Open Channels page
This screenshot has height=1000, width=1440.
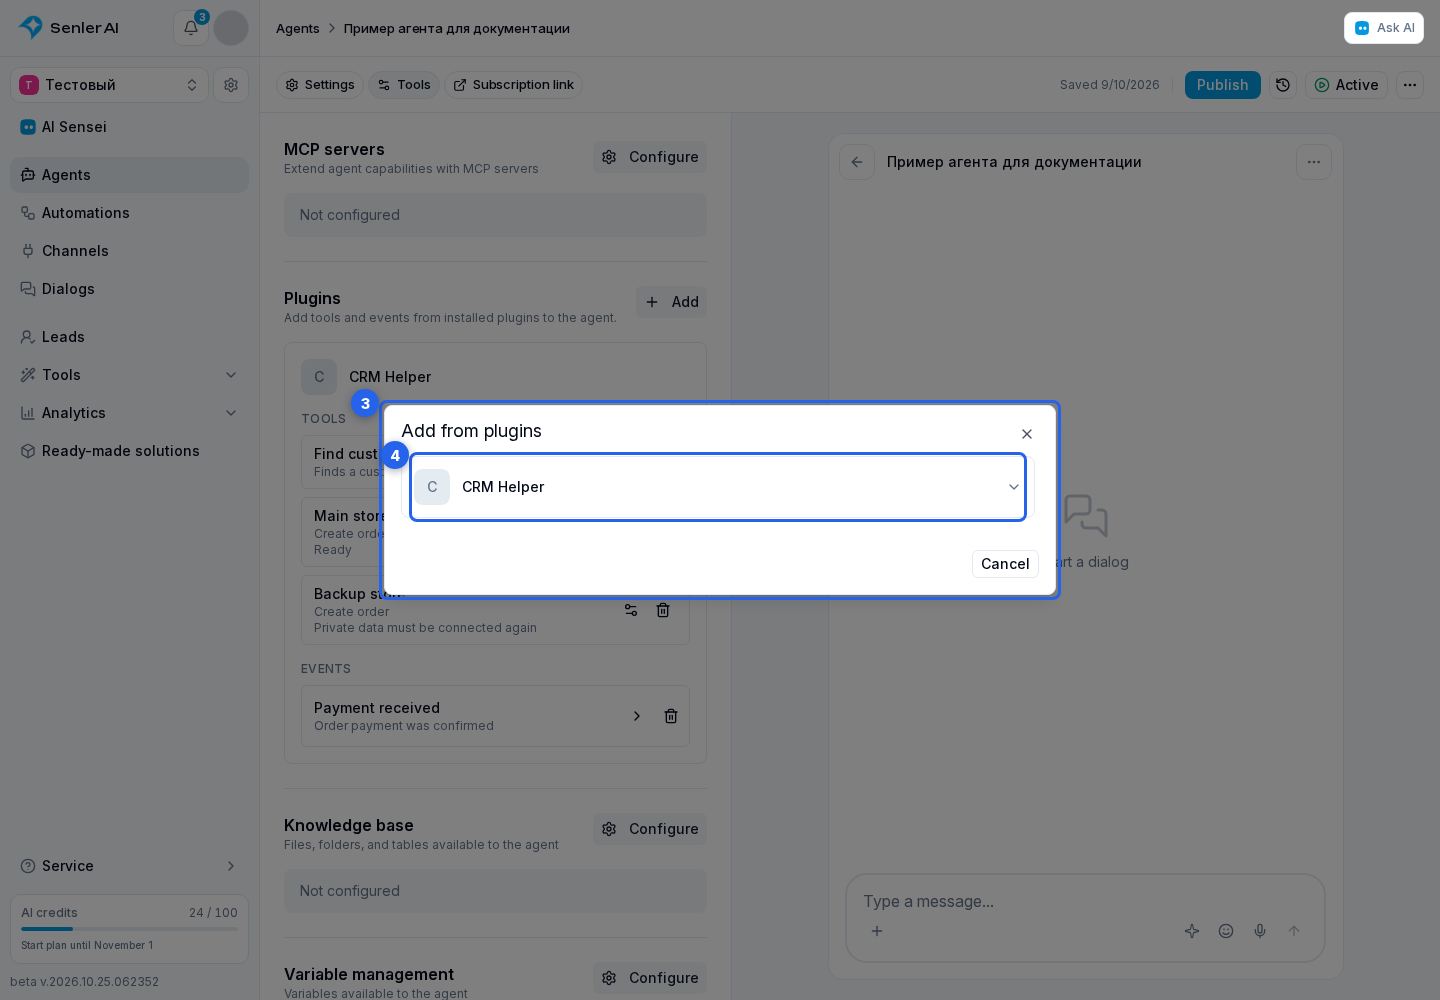click(x=130, y=251)
